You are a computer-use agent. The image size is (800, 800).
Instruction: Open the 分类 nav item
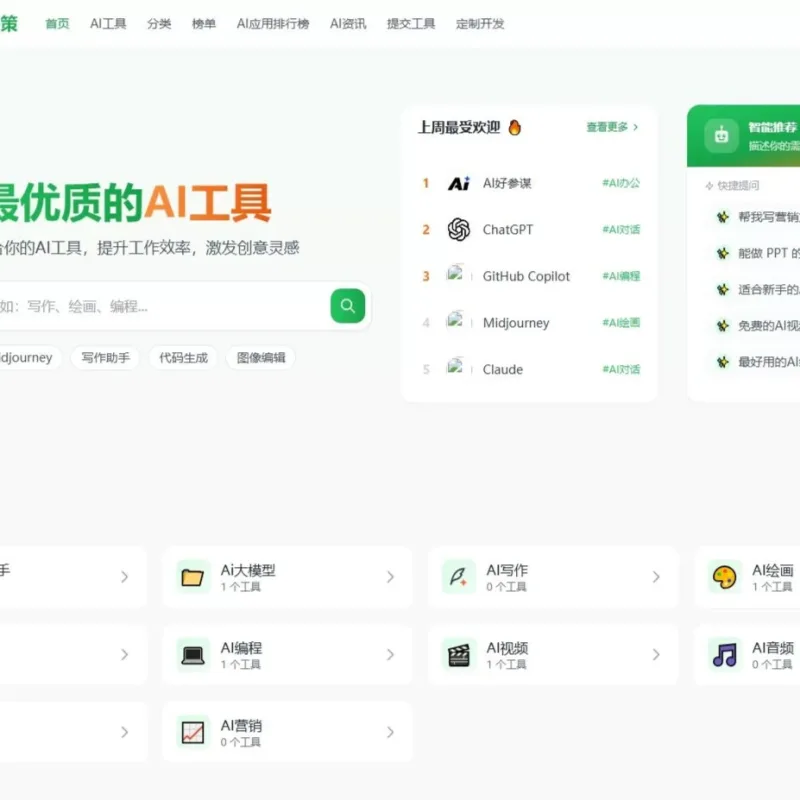pyautogui.click(x=159, y=24)
